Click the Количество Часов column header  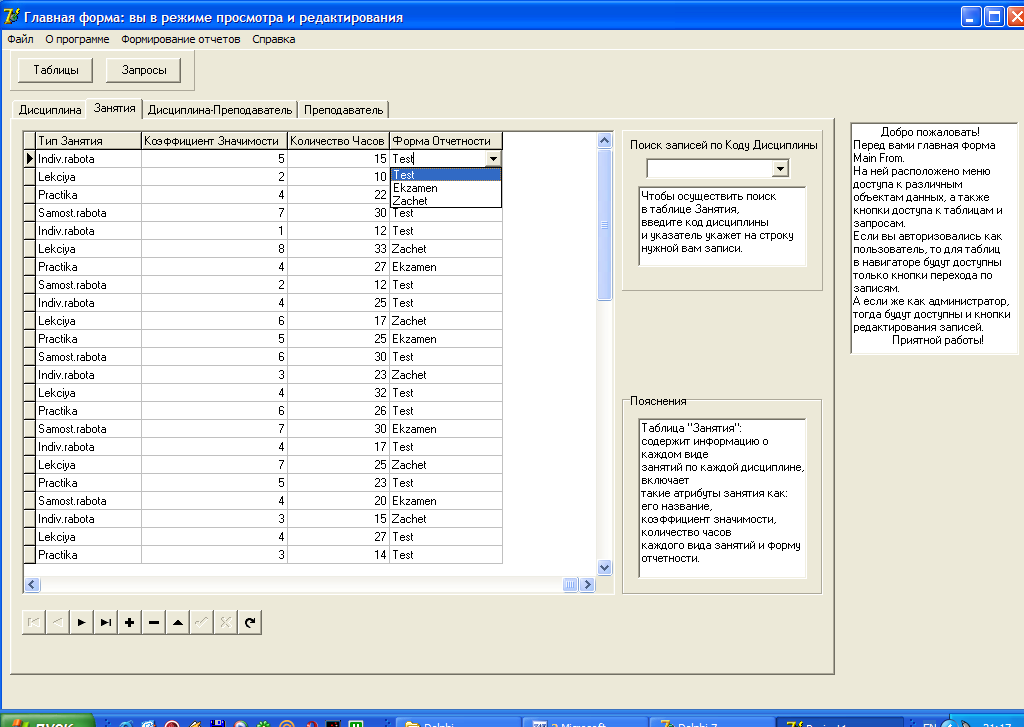(x=338, y=141)
